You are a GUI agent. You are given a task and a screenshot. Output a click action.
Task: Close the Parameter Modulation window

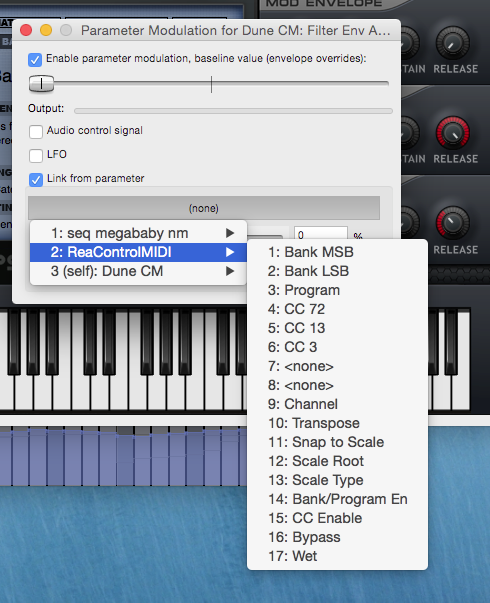click(26, 30)
